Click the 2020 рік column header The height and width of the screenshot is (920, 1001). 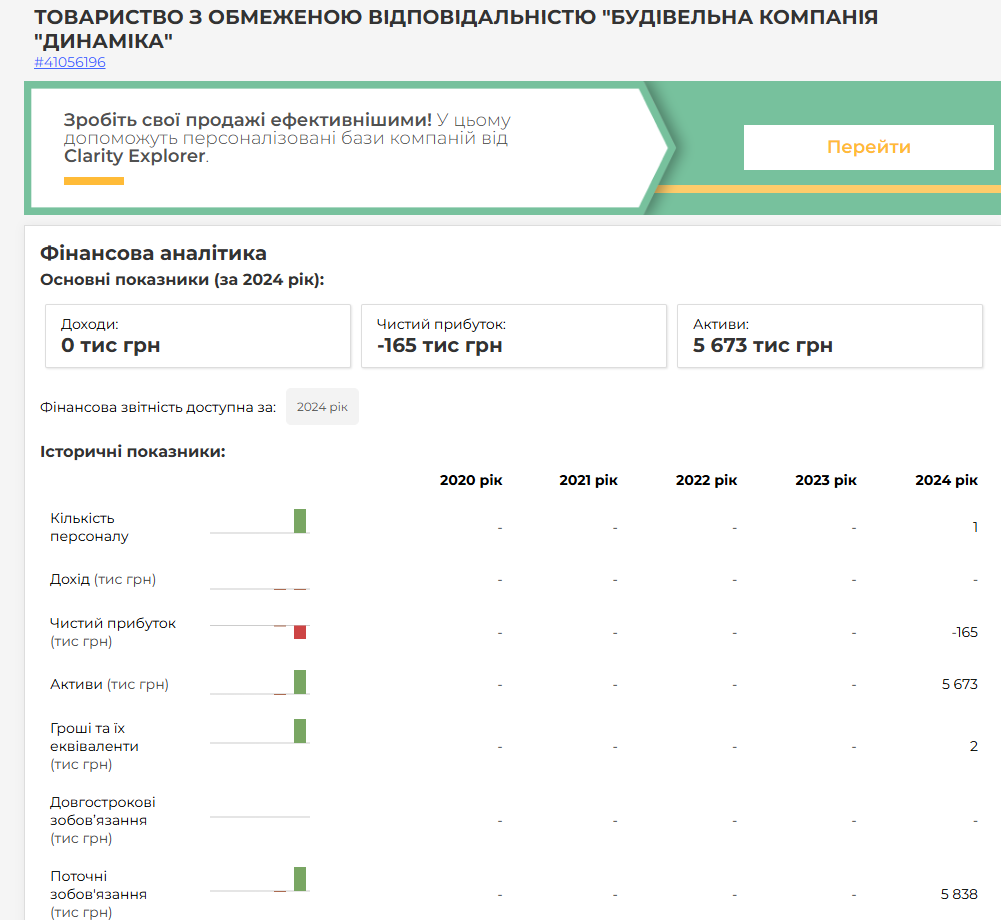click(x=471, y=480)
